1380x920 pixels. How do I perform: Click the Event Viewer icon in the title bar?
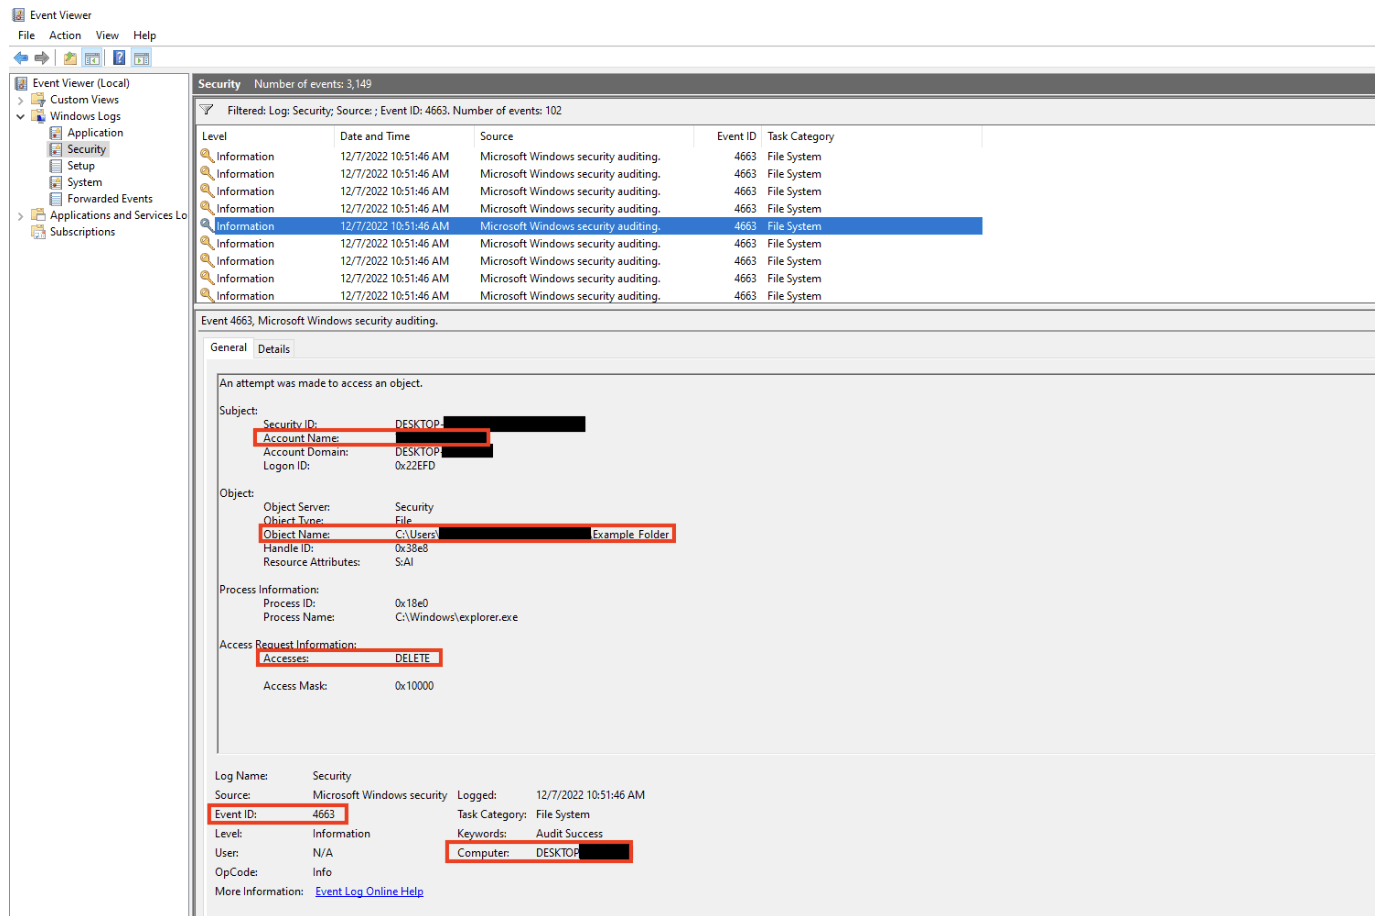13,14
